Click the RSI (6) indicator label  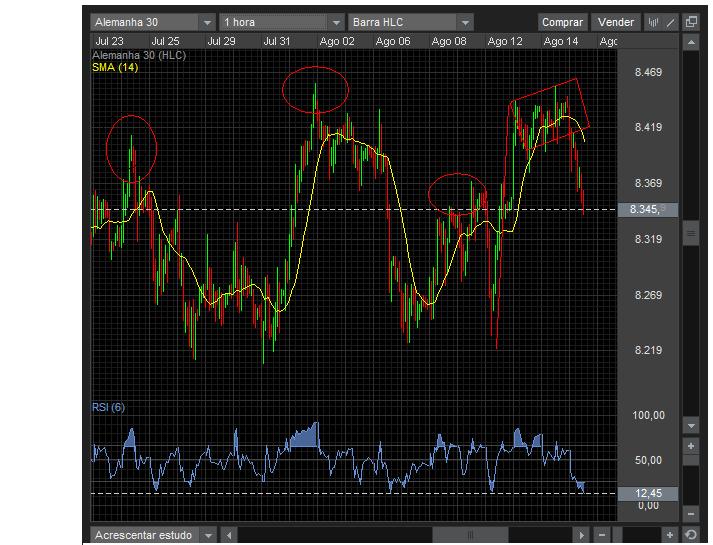click(x=108, y=407)
